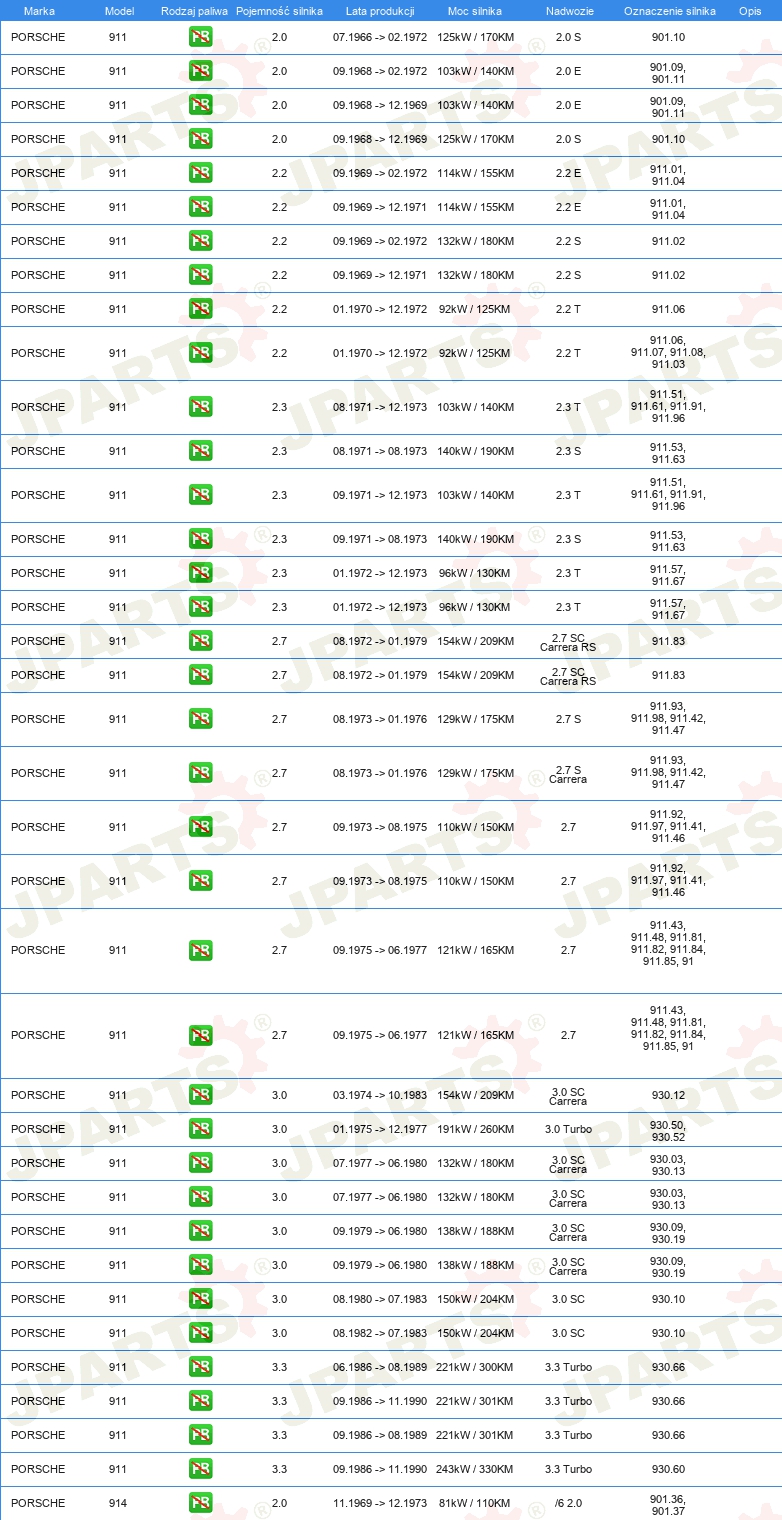Select the date cell 03.1974 -> 10.1983
The image size is (782, 1520).
380,1095
